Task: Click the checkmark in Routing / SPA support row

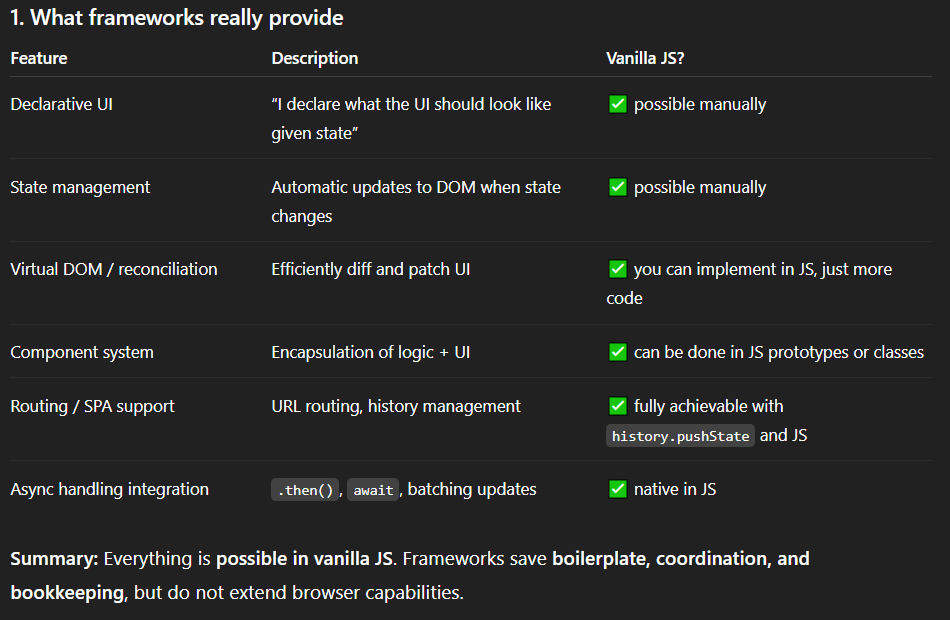Action: point(618,406)
